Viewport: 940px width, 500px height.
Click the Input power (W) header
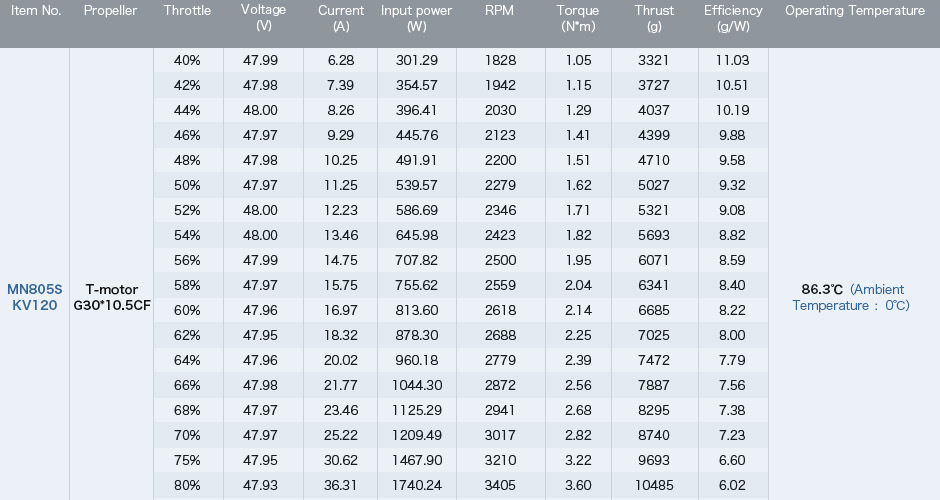(x=416, y=18)
